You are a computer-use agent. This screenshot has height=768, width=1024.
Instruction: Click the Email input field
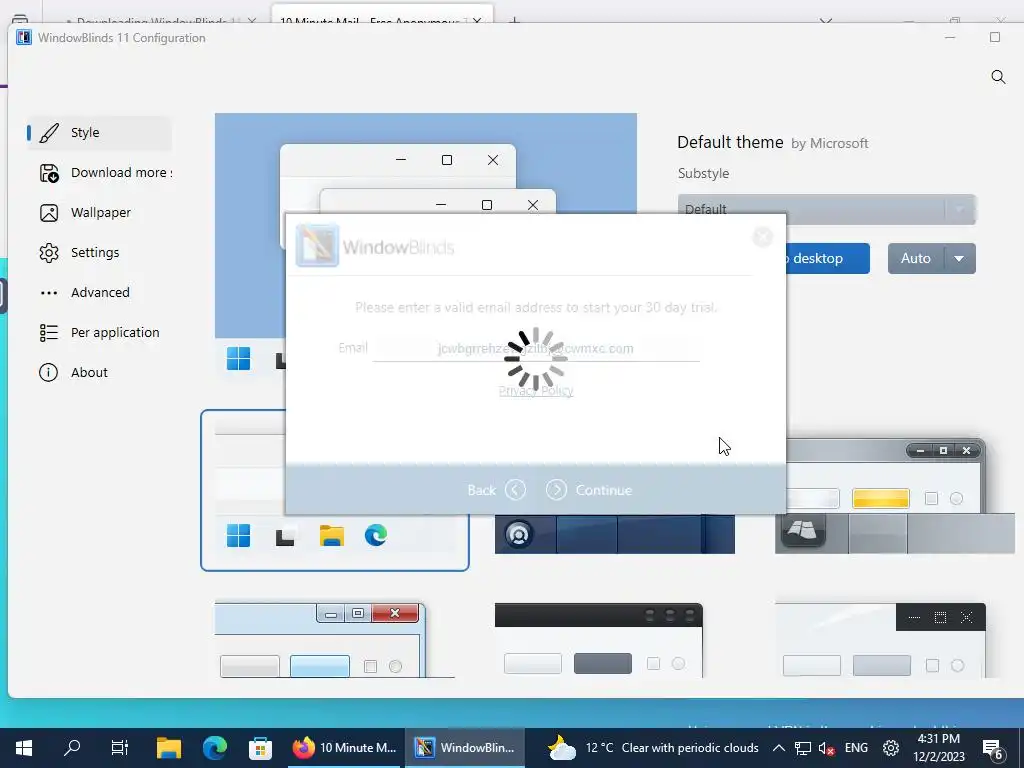[536, 348]
